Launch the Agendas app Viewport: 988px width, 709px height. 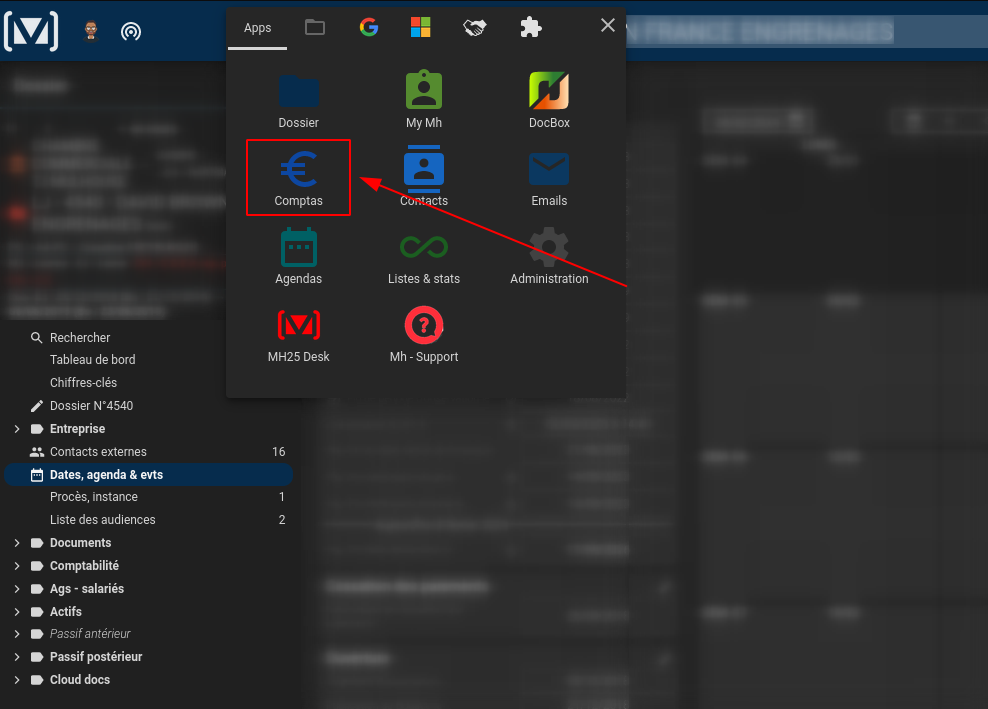[x=299, y=257]
